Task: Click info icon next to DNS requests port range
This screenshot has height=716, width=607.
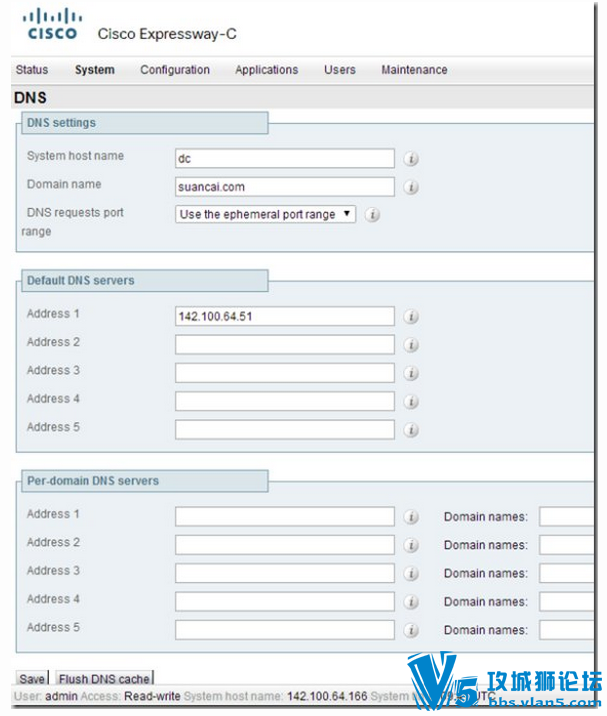Action: pos(372,215)
